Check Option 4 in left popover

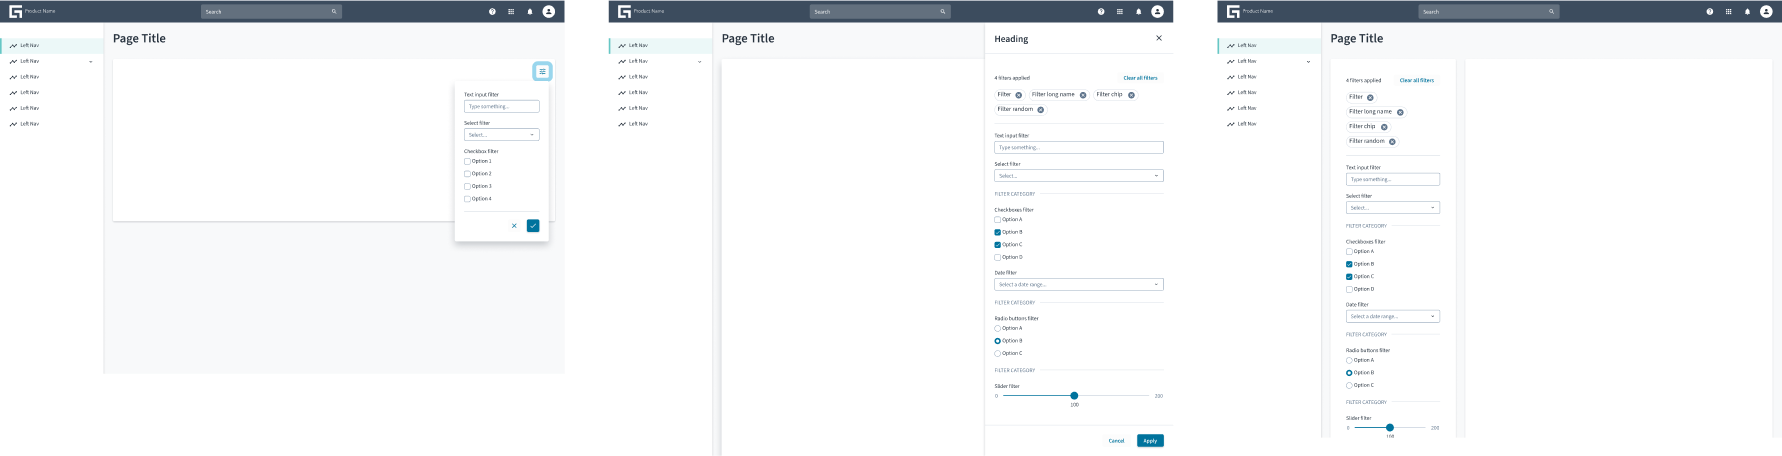(467, 199)
